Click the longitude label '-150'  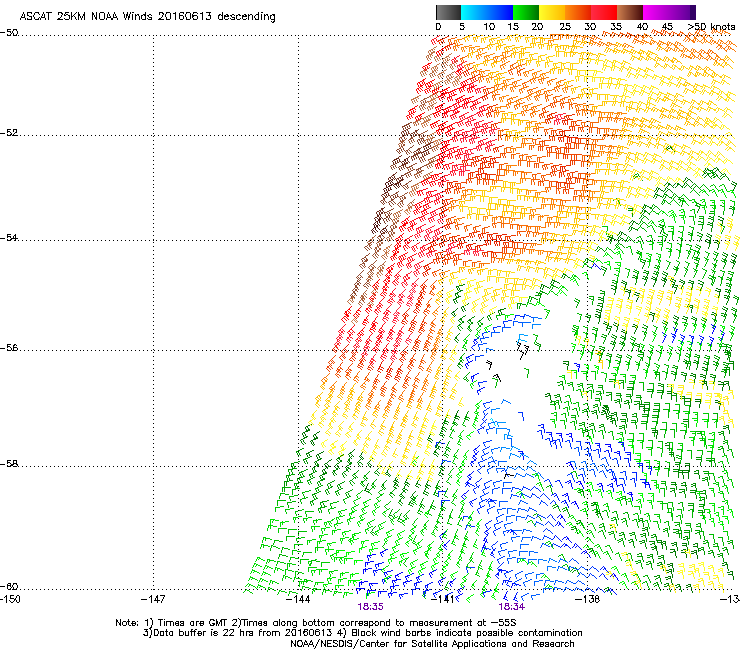pos(10,599)
